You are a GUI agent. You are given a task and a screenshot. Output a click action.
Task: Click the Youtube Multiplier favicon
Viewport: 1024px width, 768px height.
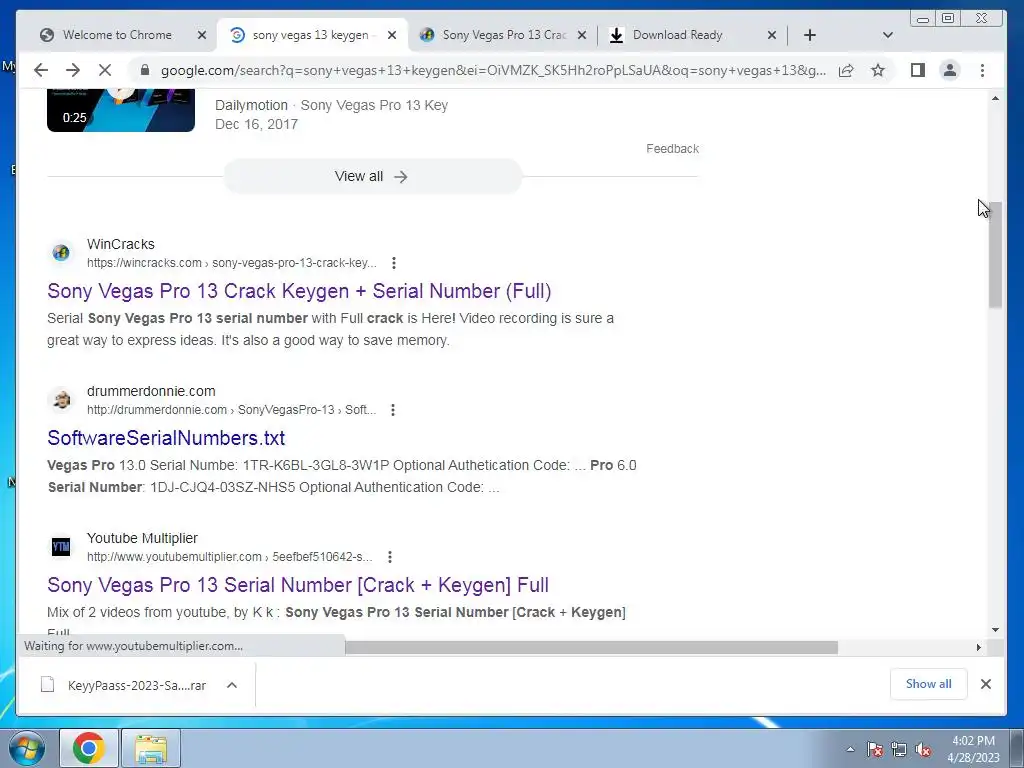click(61, 546)
